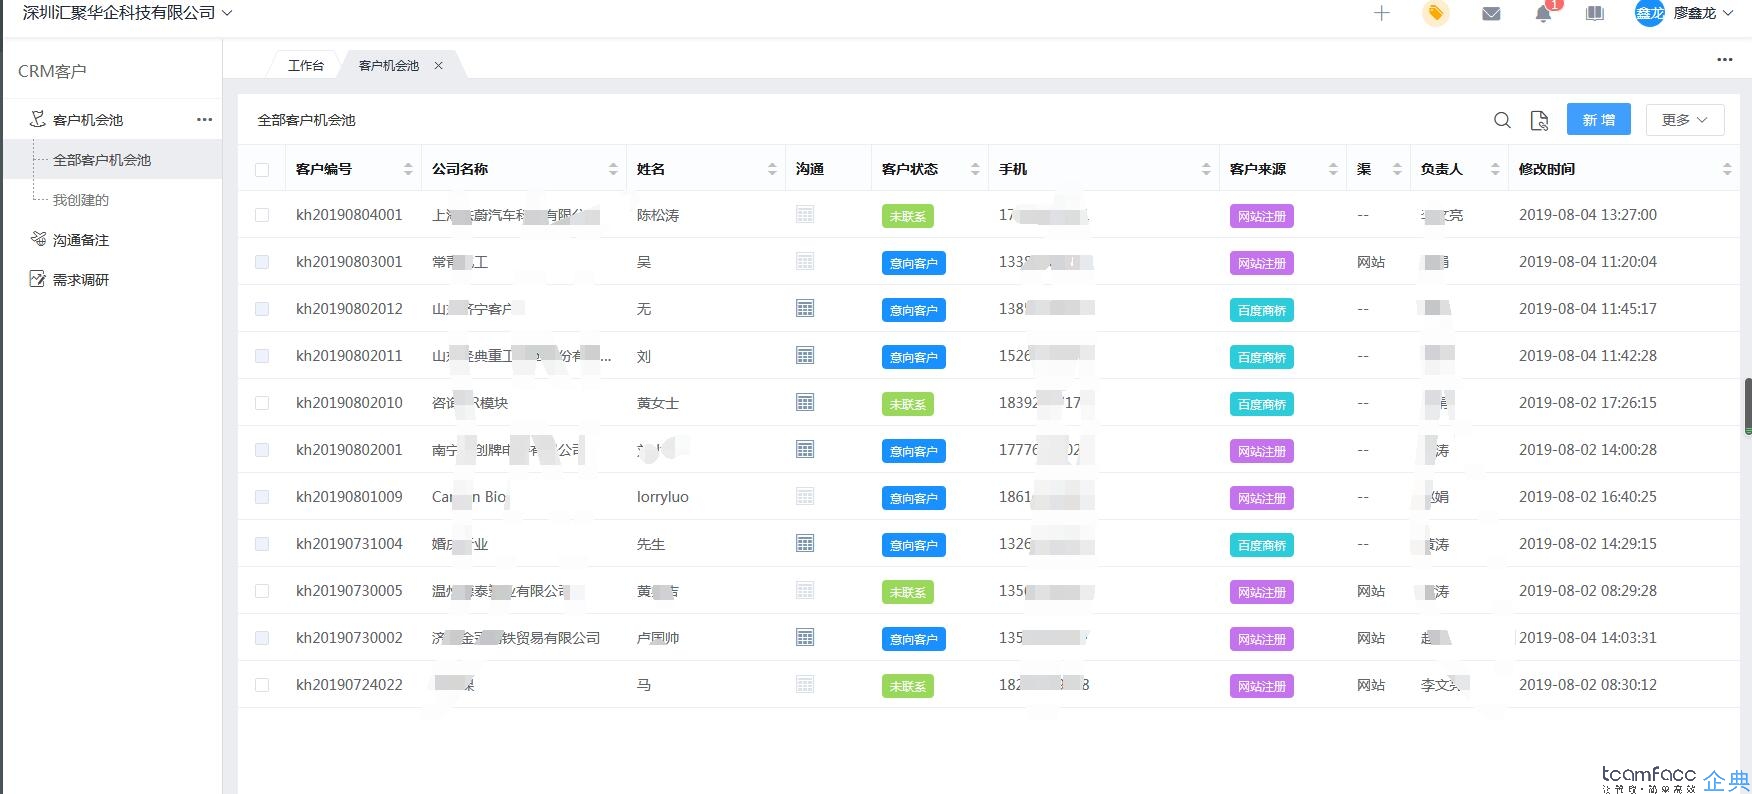
Task: Open the 更多 dropdown button
Action: coord(1685,120)
